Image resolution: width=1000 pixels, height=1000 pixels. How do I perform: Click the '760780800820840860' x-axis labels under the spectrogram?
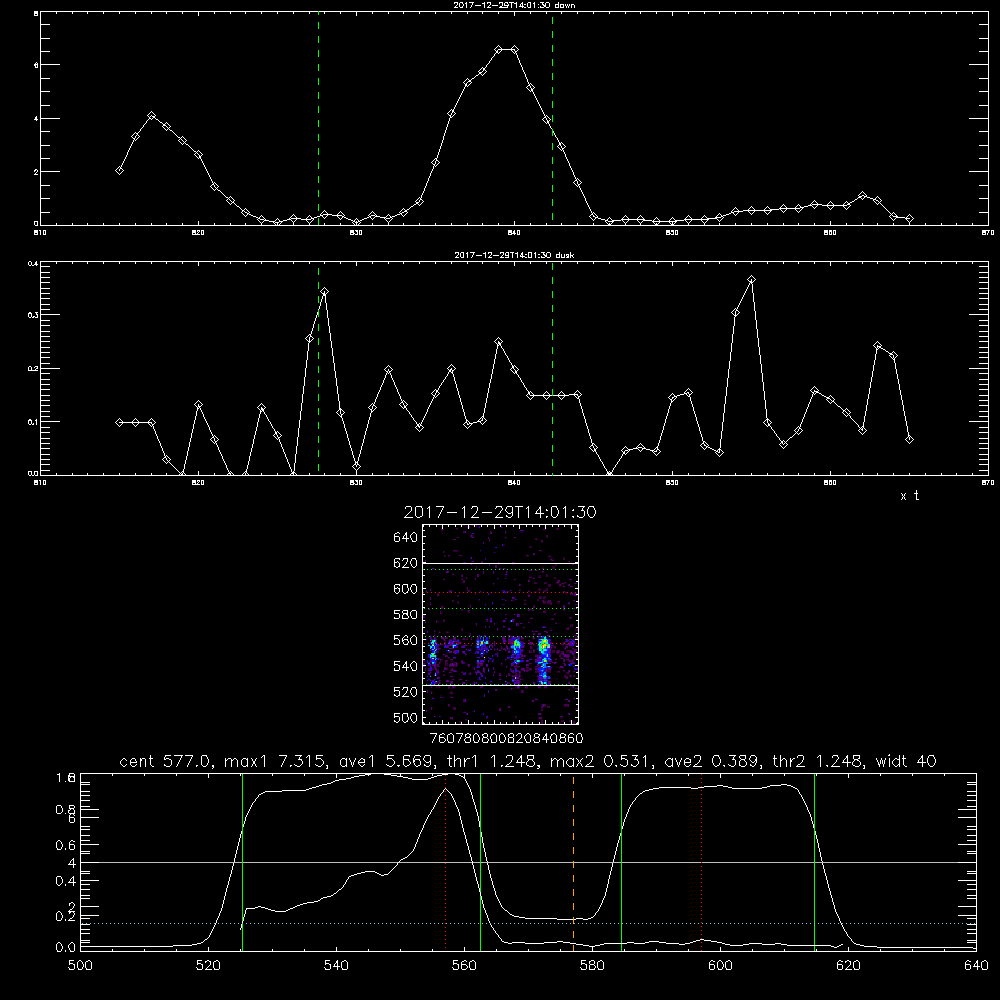[x=507, y=739]
